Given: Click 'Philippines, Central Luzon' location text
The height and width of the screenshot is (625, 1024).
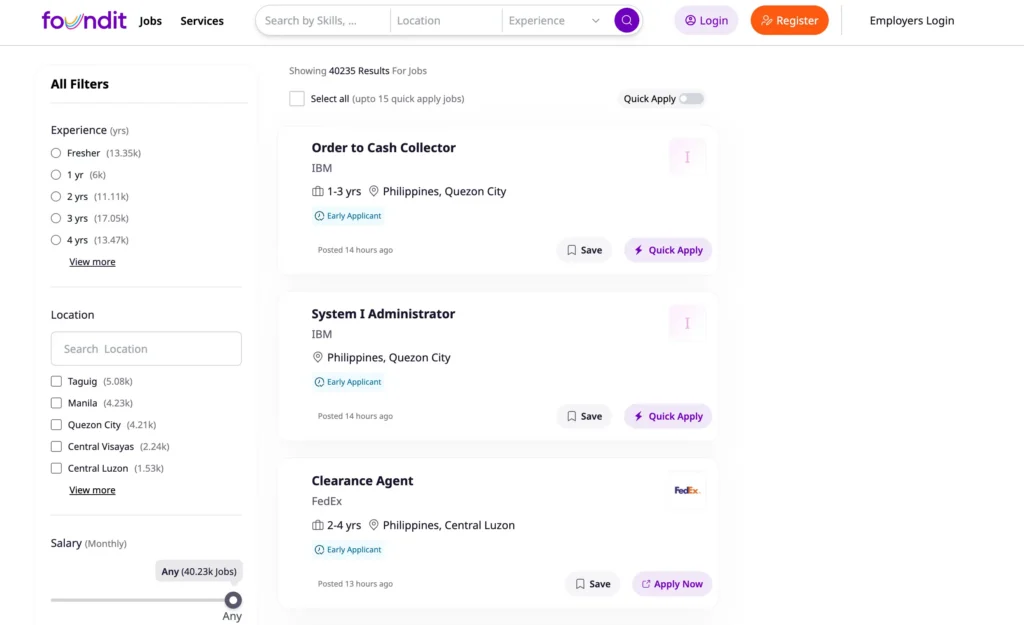Looking at the screenshot, I should click(449, 525).
